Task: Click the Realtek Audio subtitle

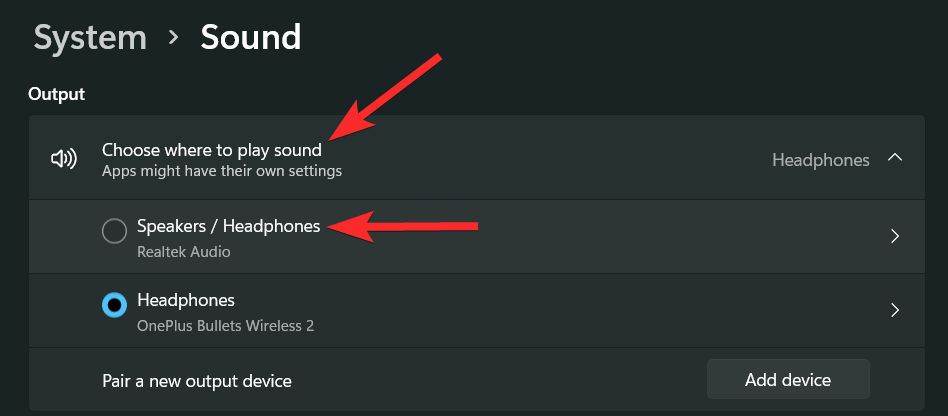Action: pyautogui.click(x=184, y=252)
